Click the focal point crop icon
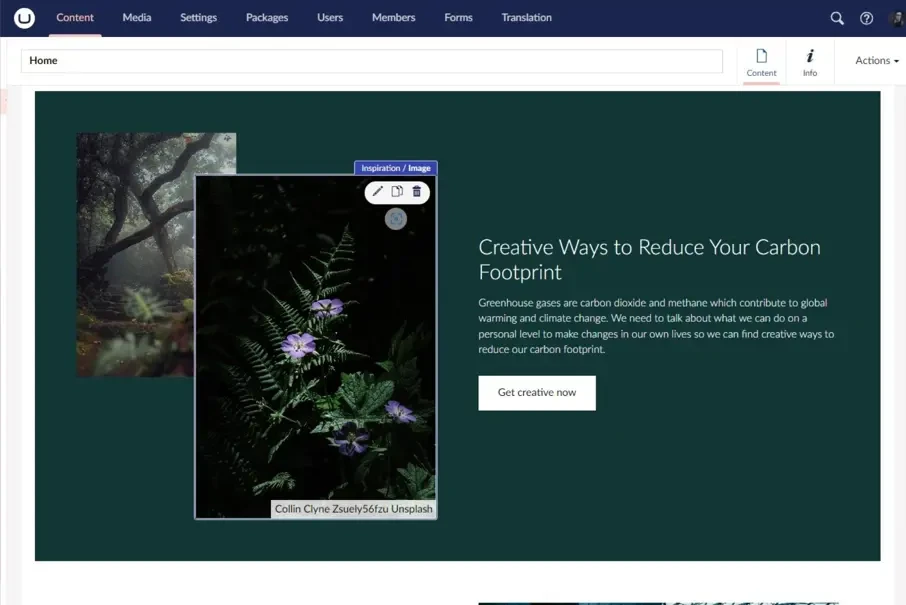Screen dimensions: 906x605 click(x=396, y=218)
